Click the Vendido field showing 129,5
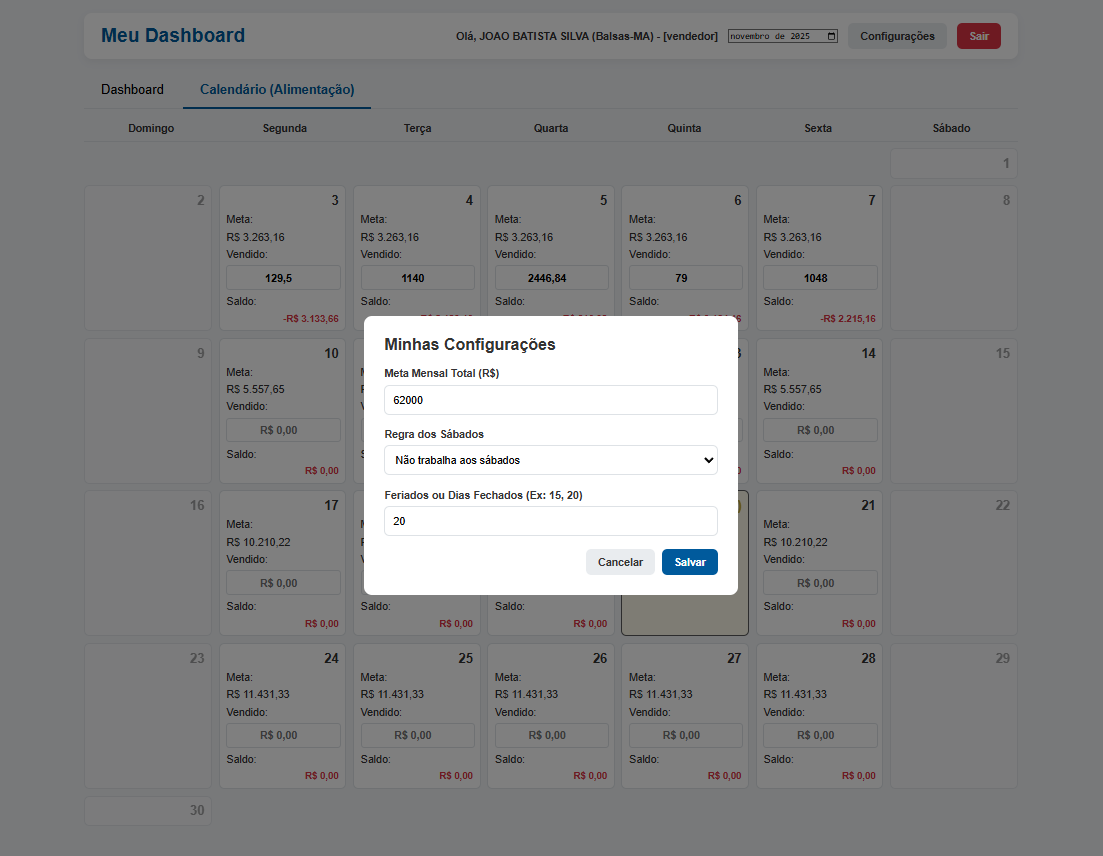Image resolution: width=1103 pixels, height=856 pixels. click(x=283, y=278)
